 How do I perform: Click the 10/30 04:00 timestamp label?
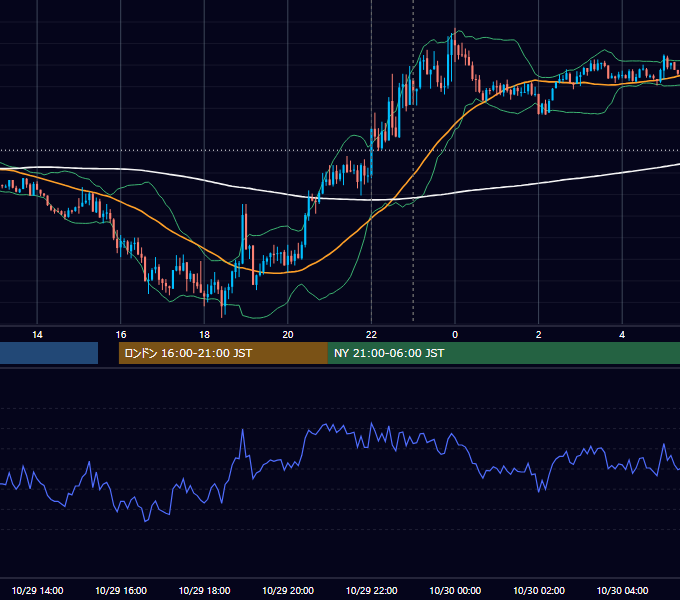pos(622,591)
